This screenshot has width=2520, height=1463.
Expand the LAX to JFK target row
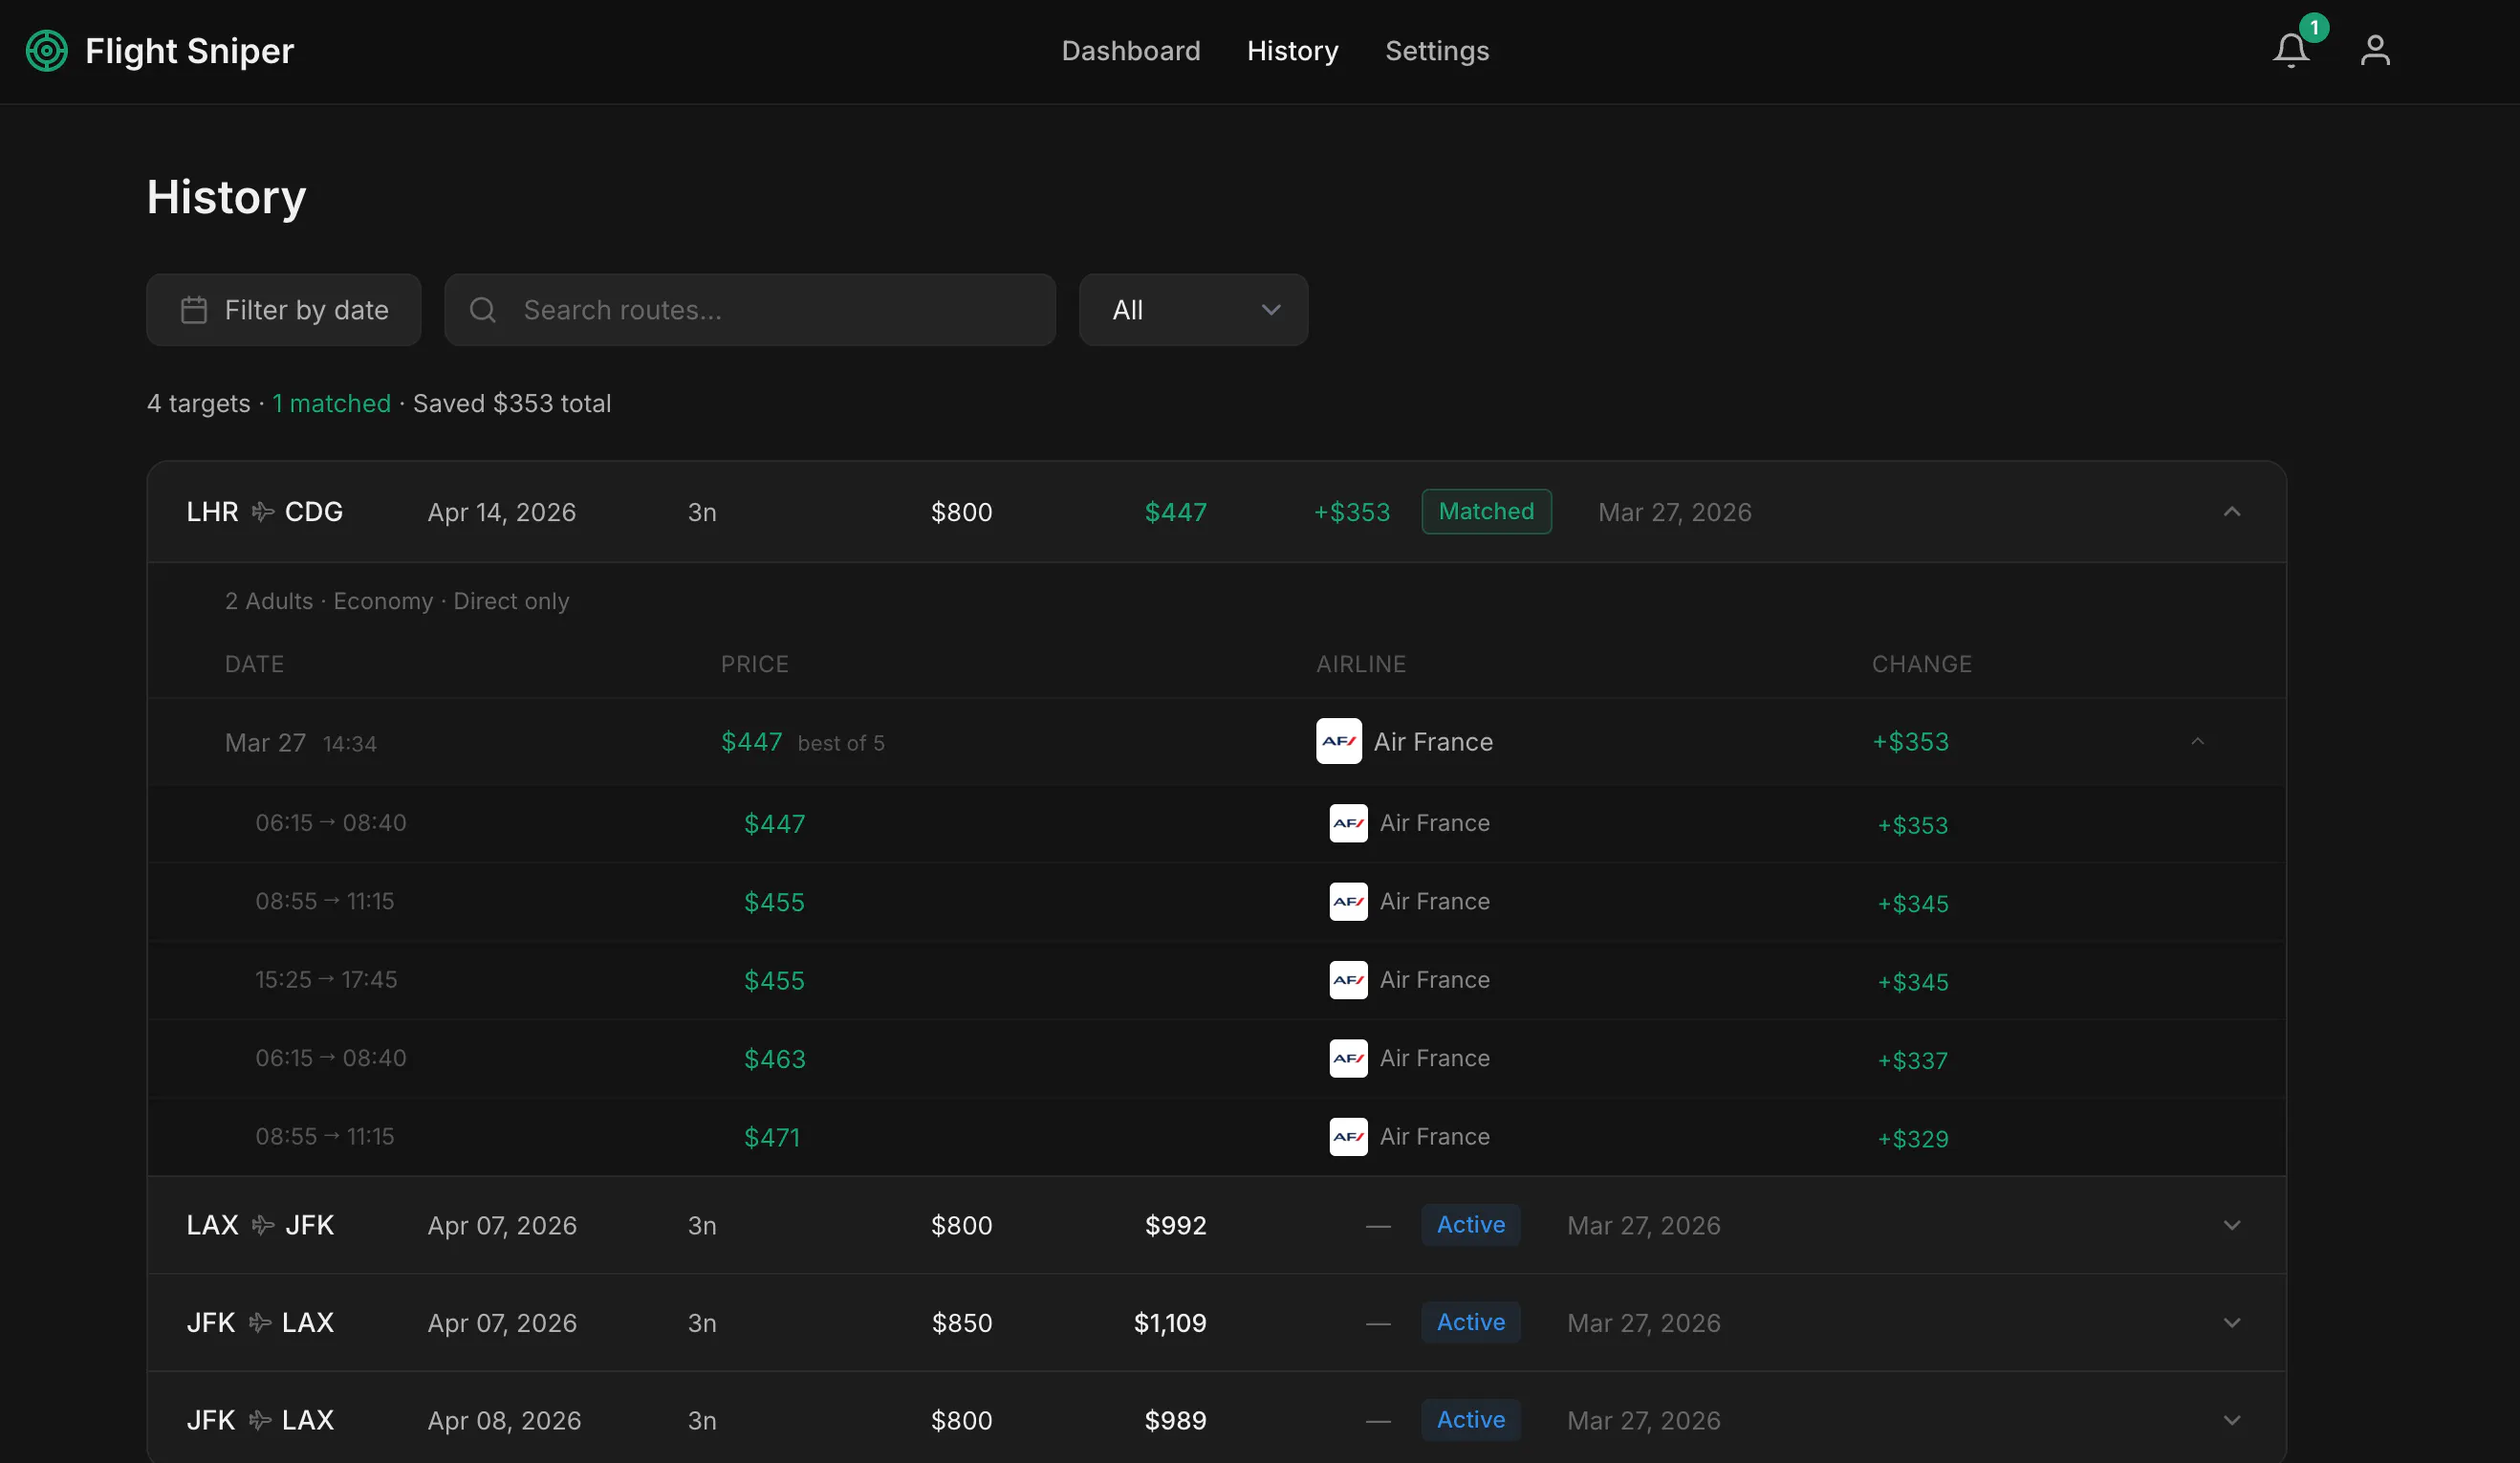click(x=2231, y=1225)
